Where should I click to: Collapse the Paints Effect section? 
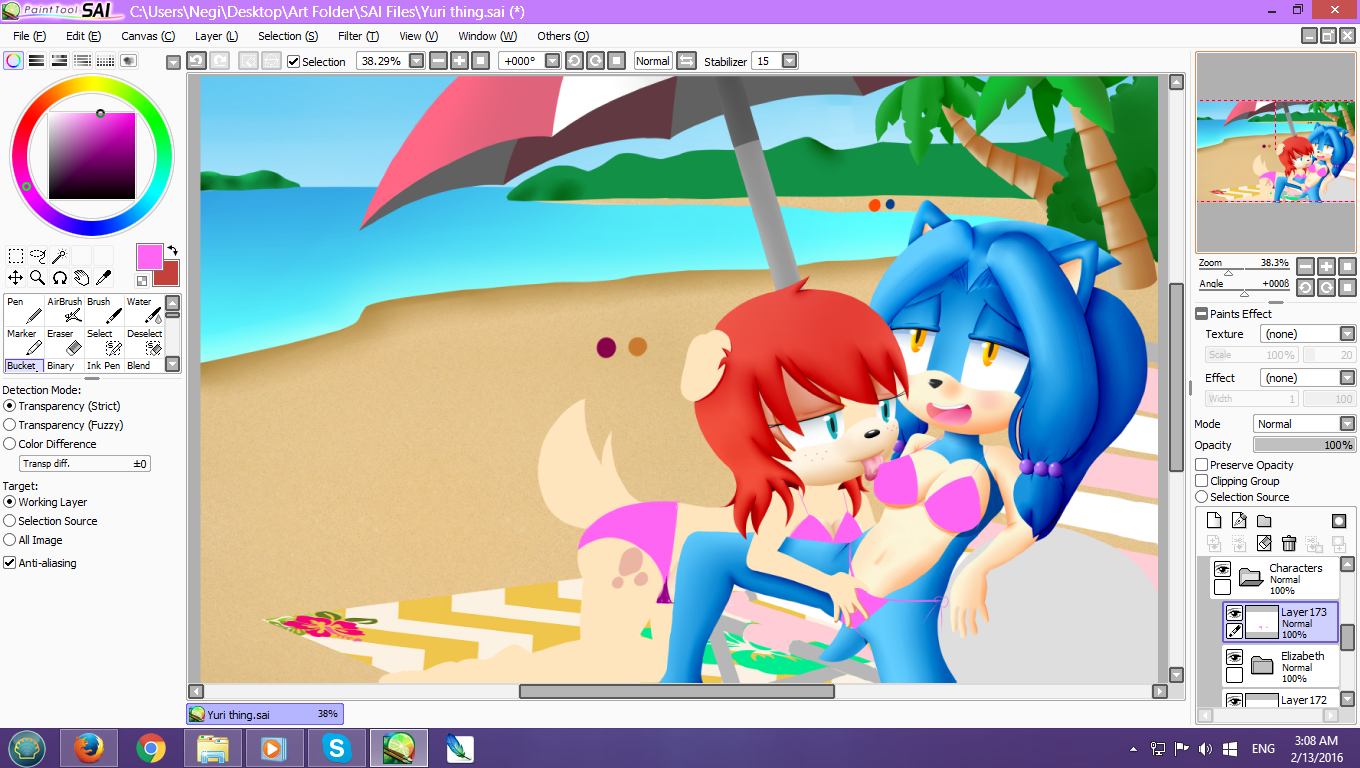(x=1202, y=314)
